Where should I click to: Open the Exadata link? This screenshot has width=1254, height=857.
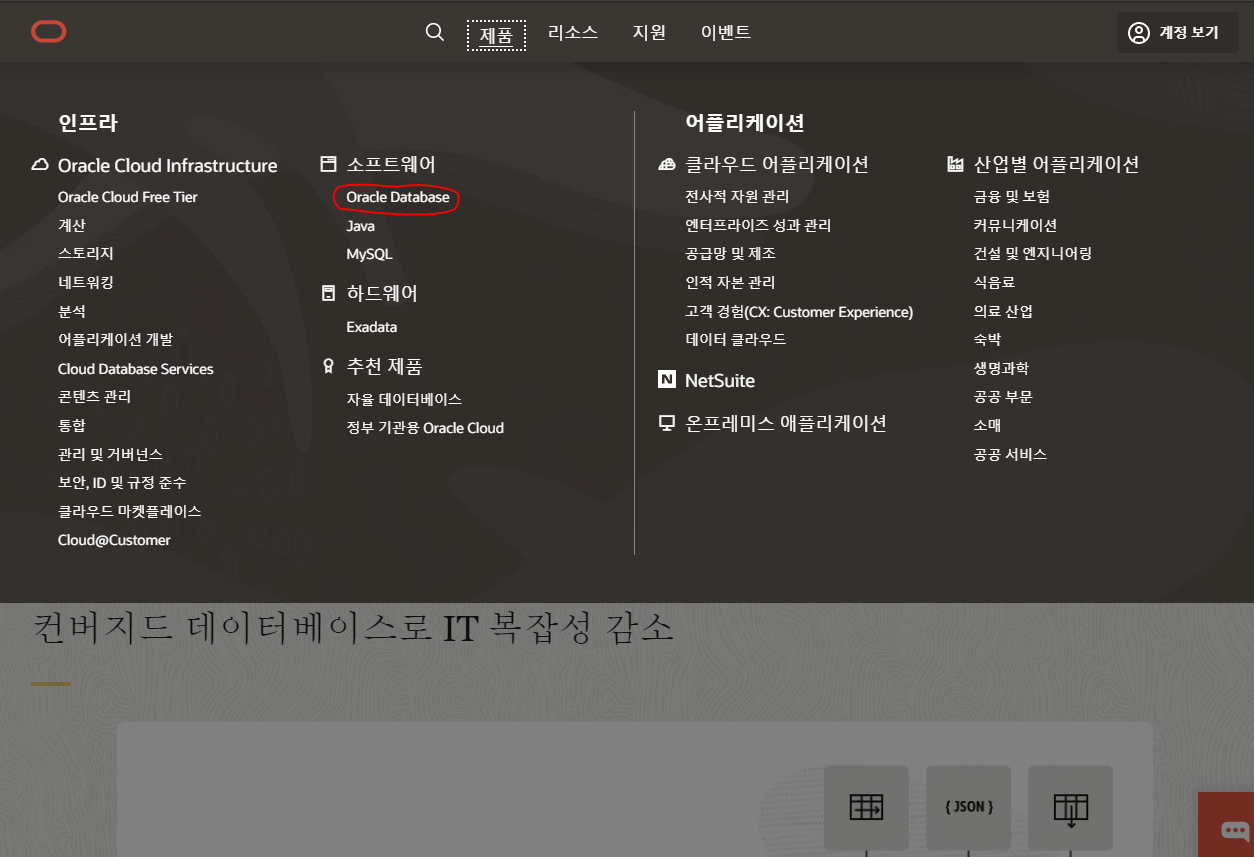[372, 327]
